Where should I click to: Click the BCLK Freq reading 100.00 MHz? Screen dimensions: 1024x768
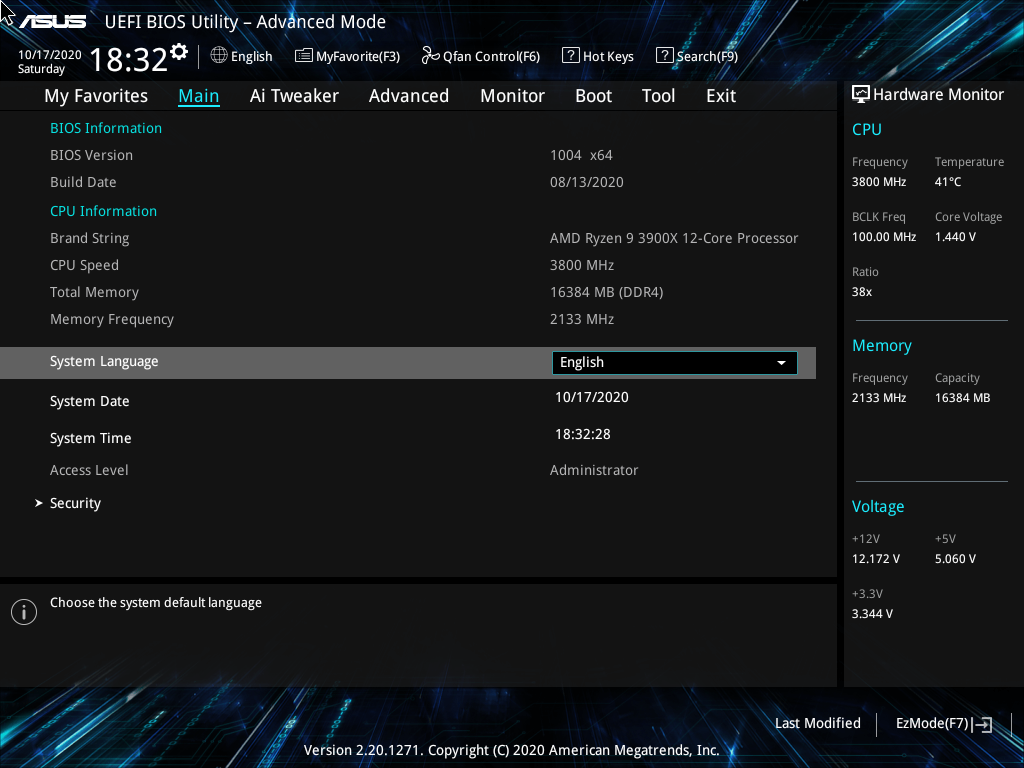tap(884, 237)
